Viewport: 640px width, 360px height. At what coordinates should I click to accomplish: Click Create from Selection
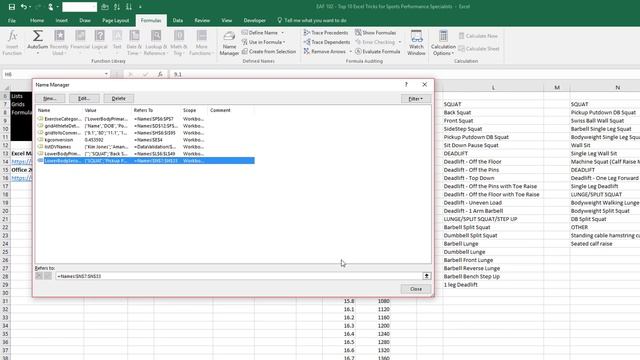(x=269, y=51)
